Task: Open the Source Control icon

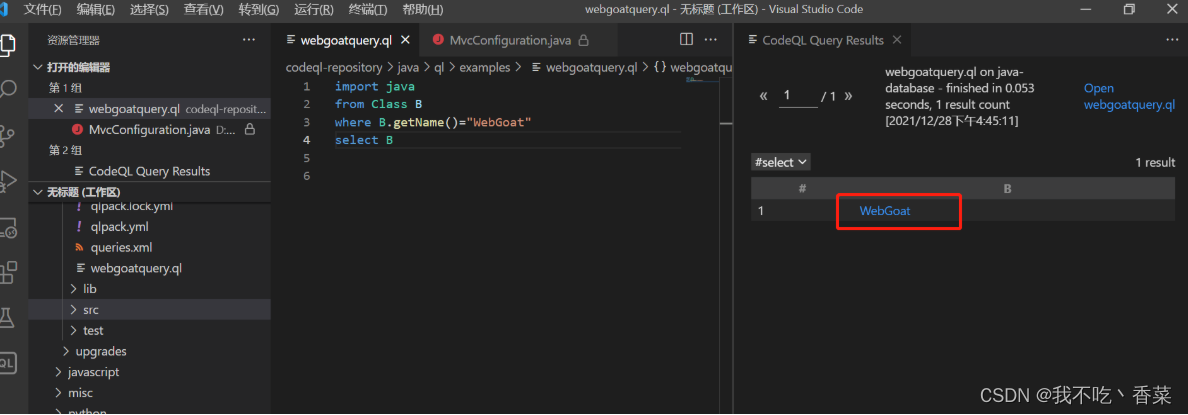Action: pos(7,136)
